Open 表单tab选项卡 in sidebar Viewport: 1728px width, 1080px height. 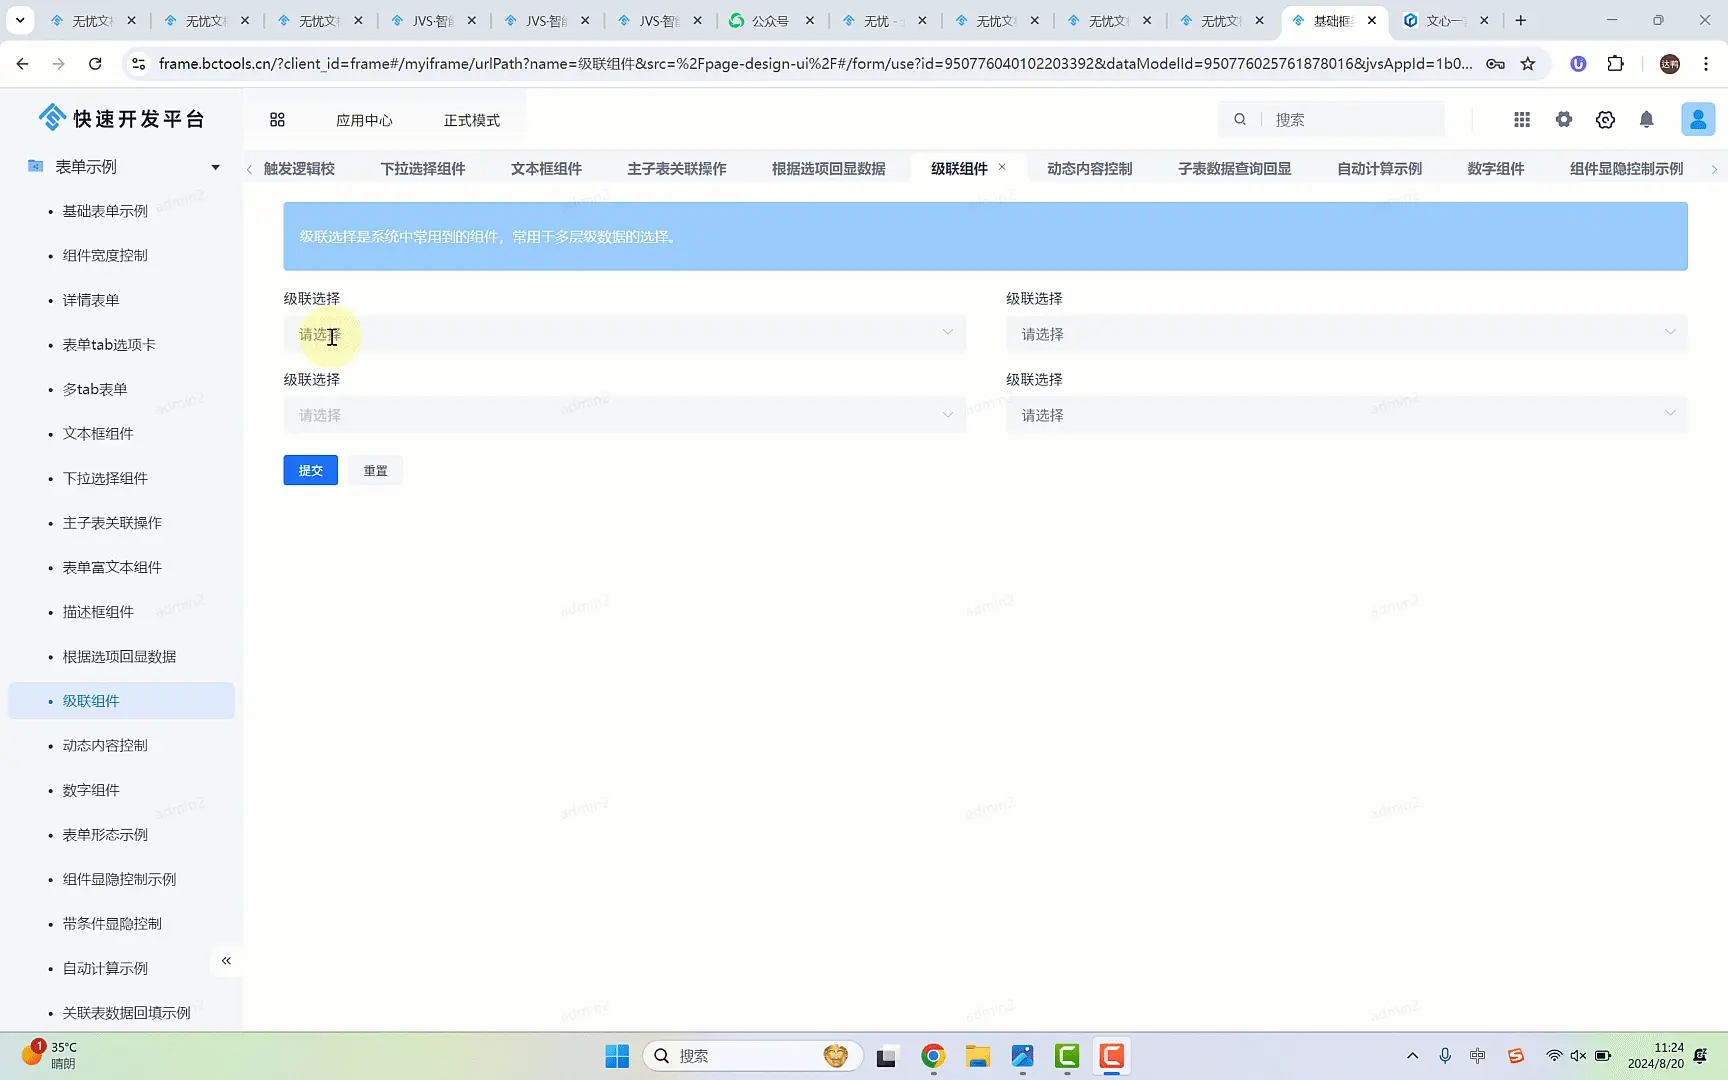click(109, 344)
